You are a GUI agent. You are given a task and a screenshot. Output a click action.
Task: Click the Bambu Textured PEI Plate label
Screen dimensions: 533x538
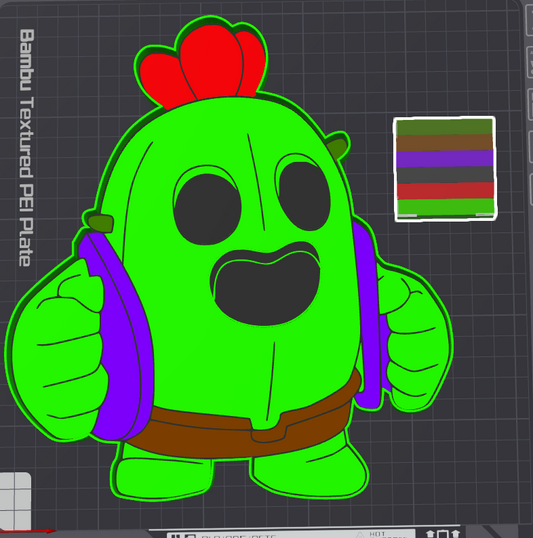(x=26, y=148)
